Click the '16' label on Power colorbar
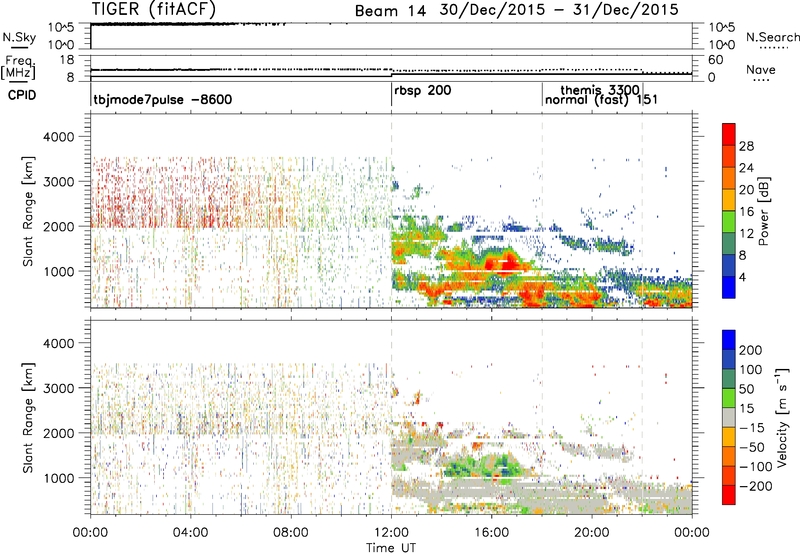800x554 pixels. 746,212
